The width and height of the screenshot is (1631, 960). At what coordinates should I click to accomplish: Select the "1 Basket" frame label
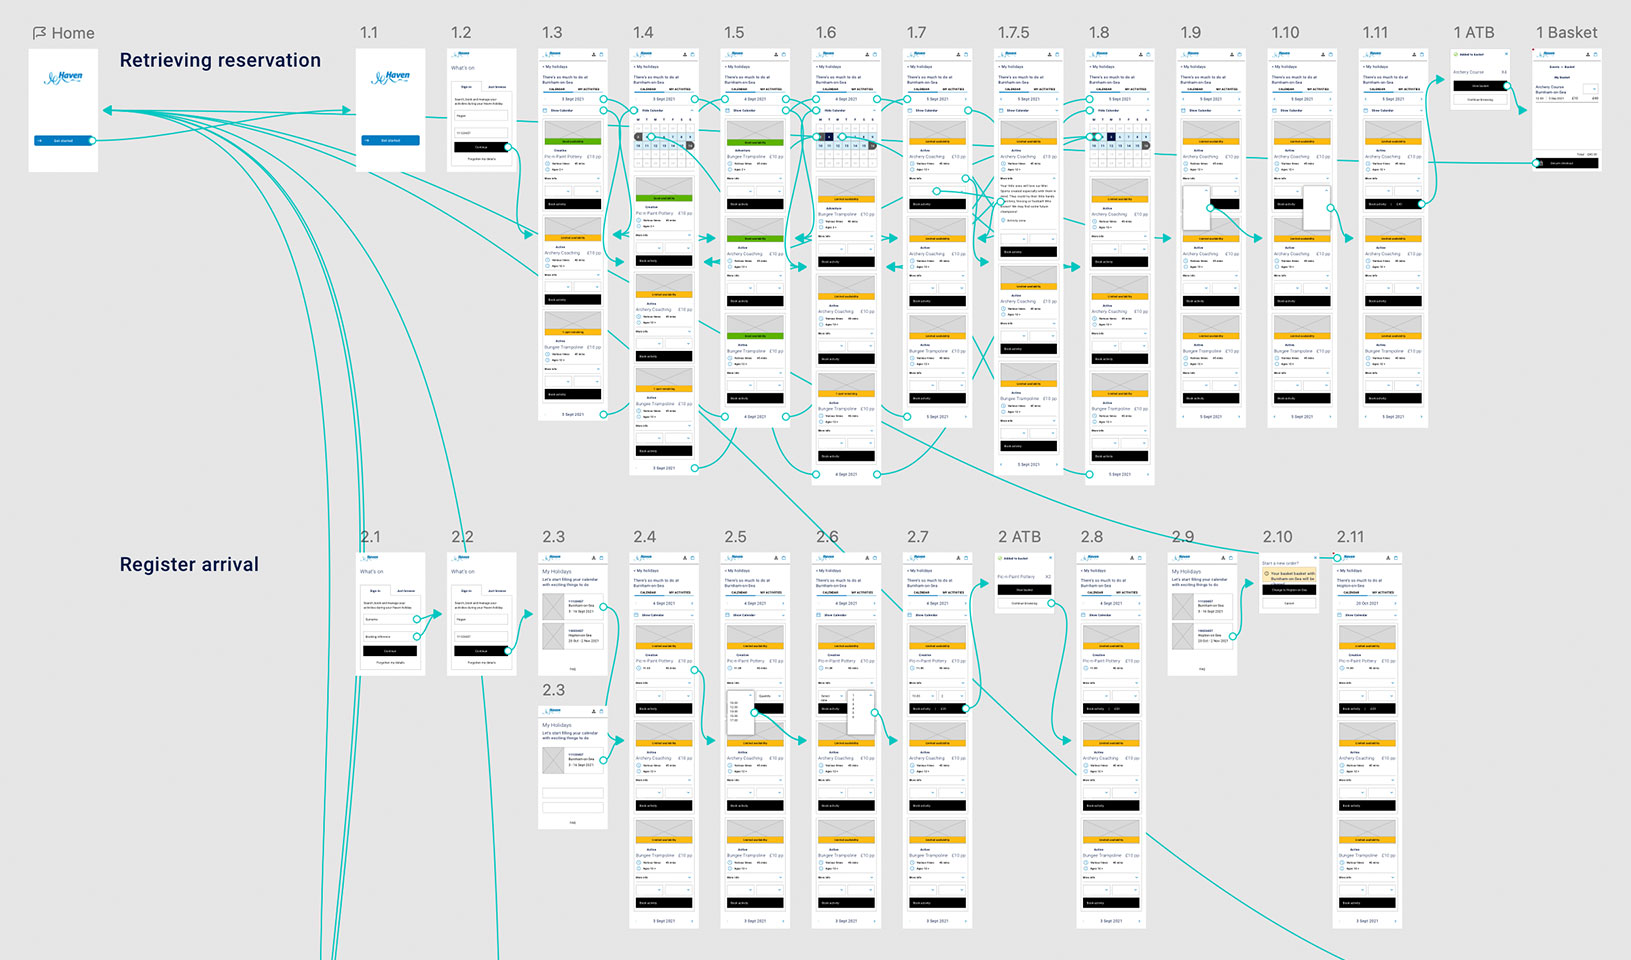[x=1566, y=33]
